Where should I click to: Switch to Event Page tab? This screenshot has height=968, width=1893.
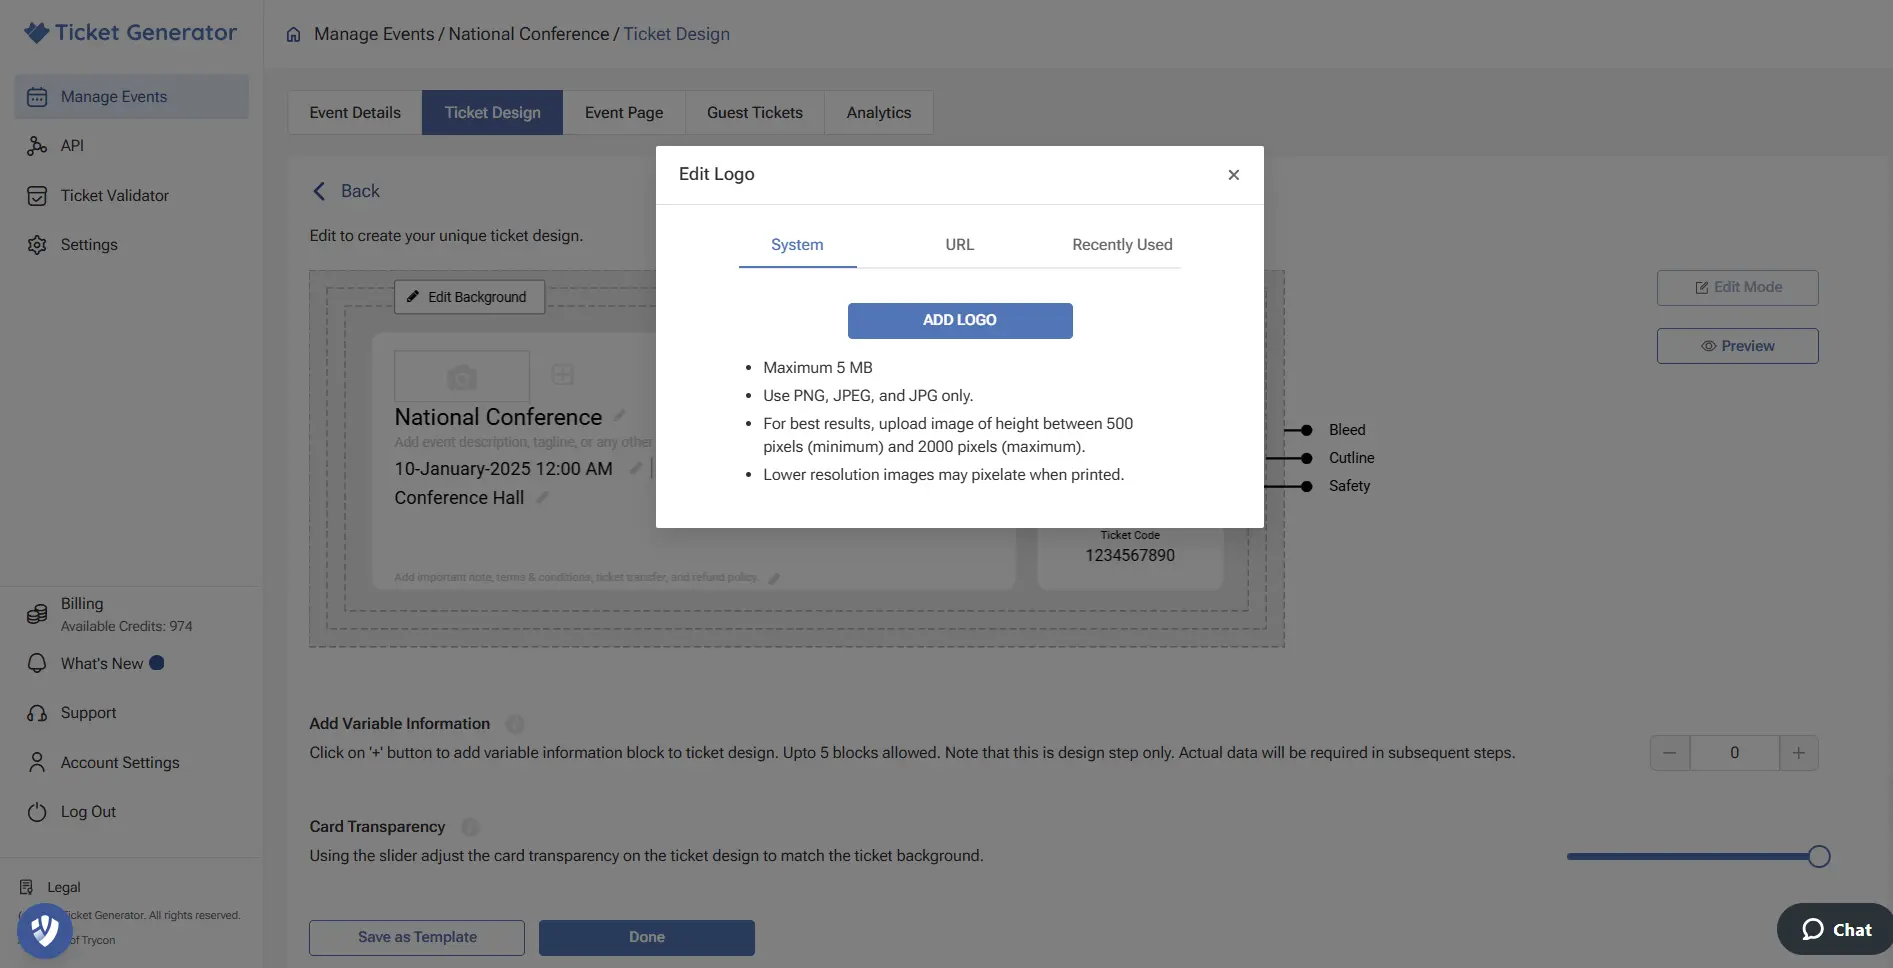[x=624, y=113]
